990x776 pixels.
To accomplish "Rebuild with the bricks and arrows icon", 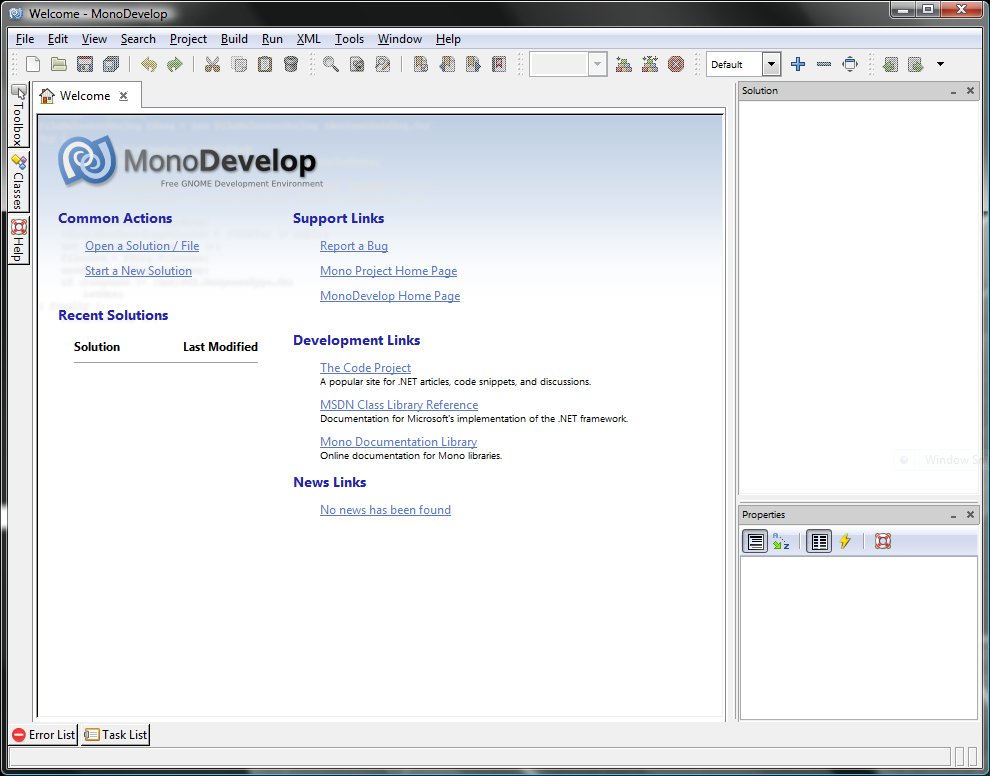I will tap(650, 64).
